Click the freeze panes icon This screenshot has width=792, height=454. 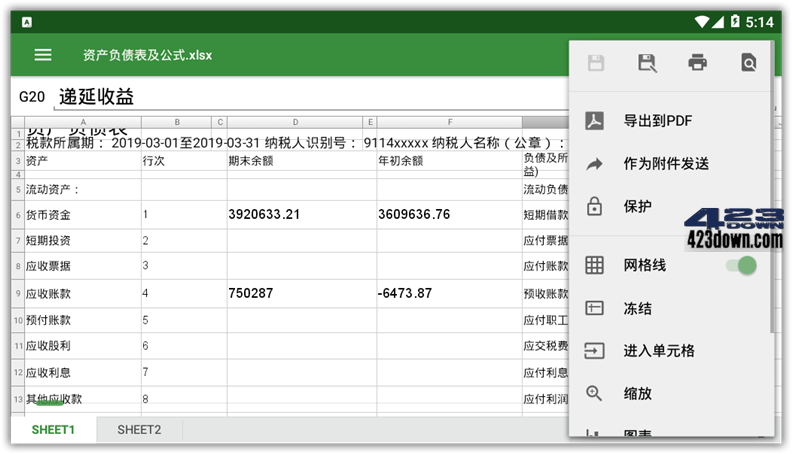click(595, 308)
